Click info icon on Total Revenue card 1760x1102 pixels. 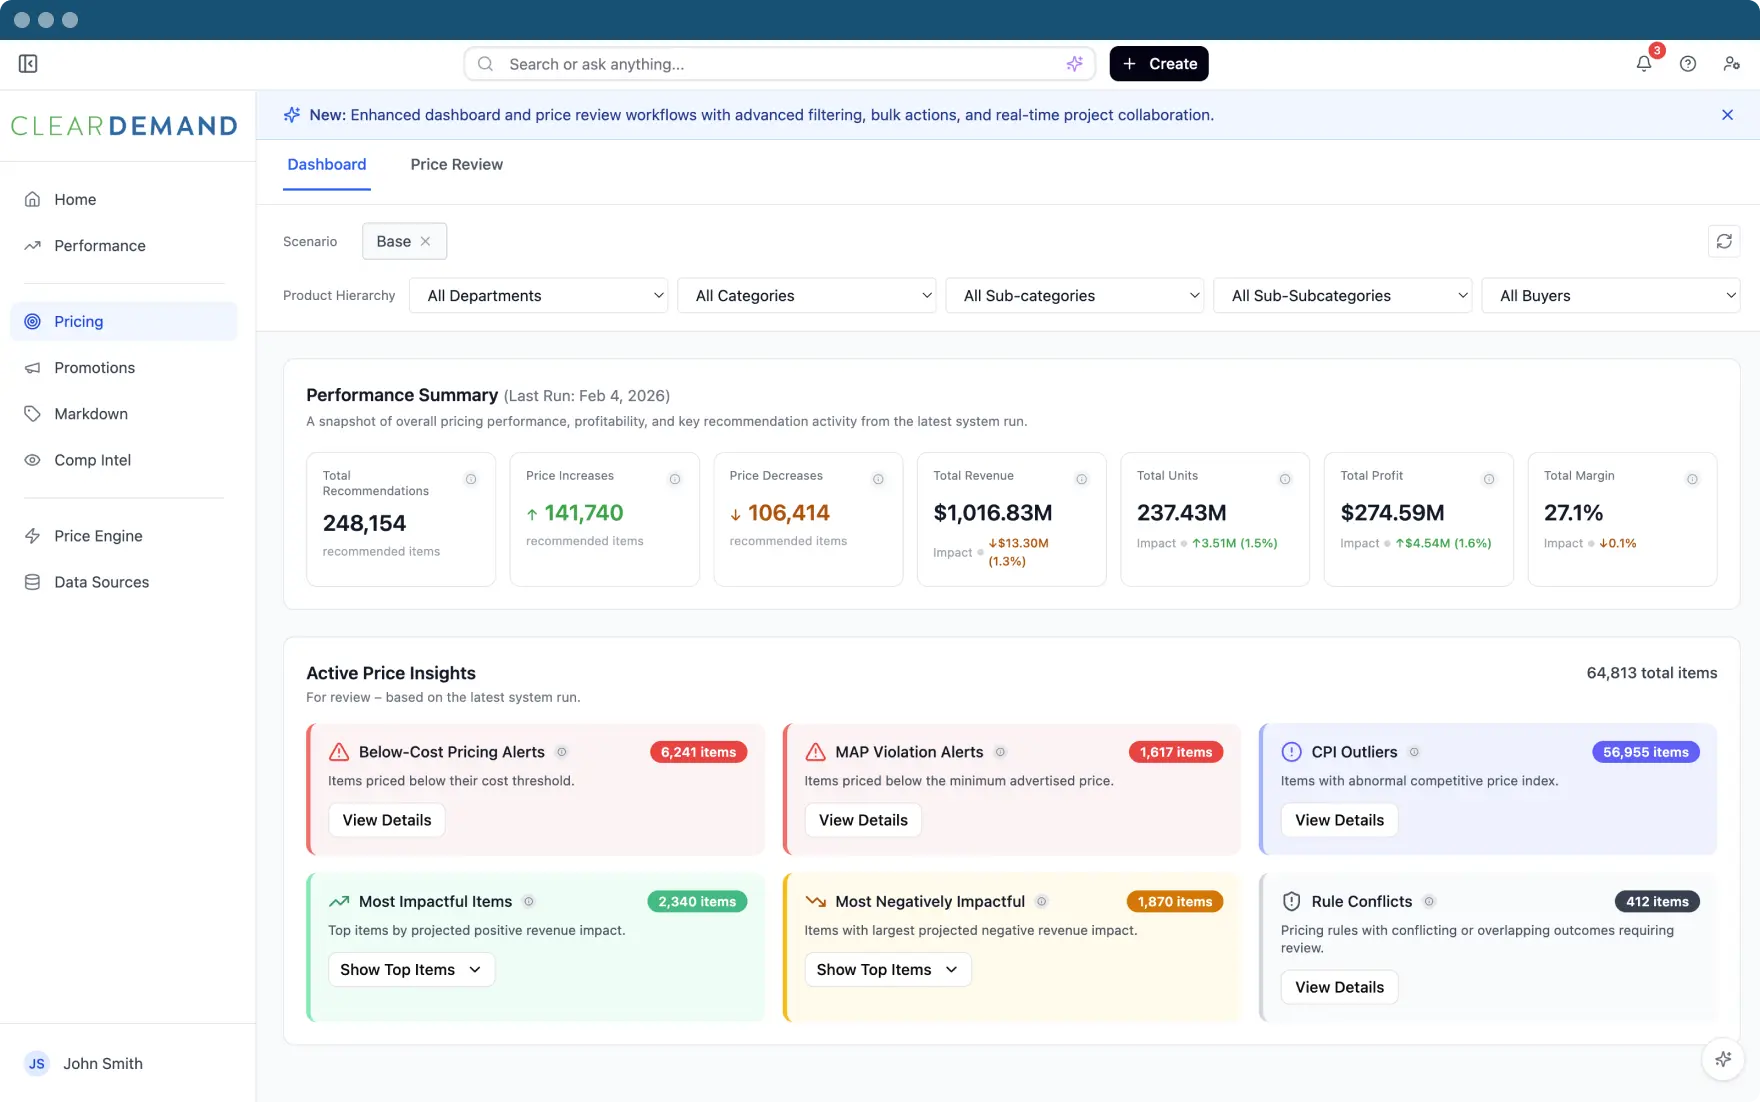pos(1081,480)
